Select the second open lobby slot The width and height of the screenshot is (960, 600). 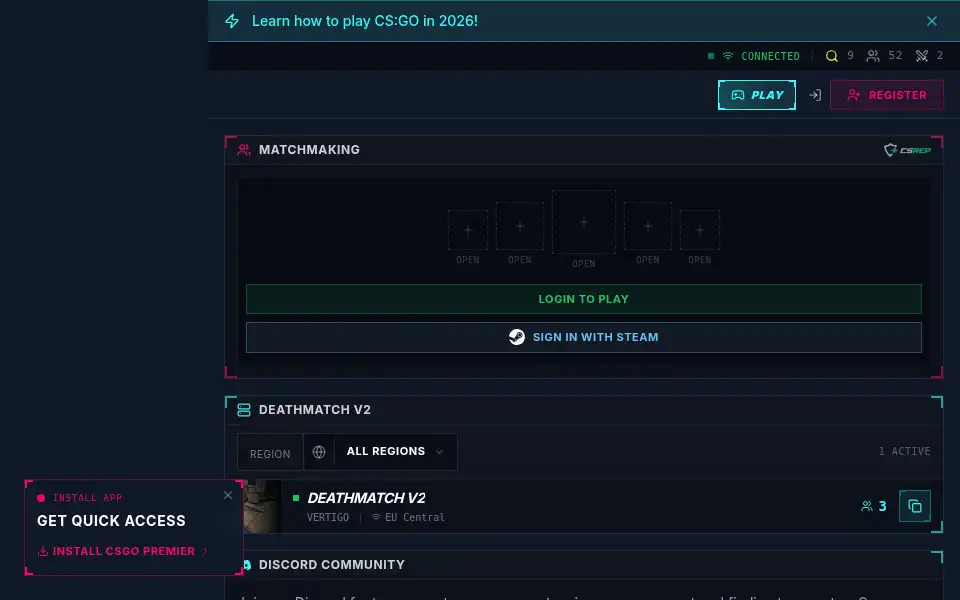coord(519,226)
